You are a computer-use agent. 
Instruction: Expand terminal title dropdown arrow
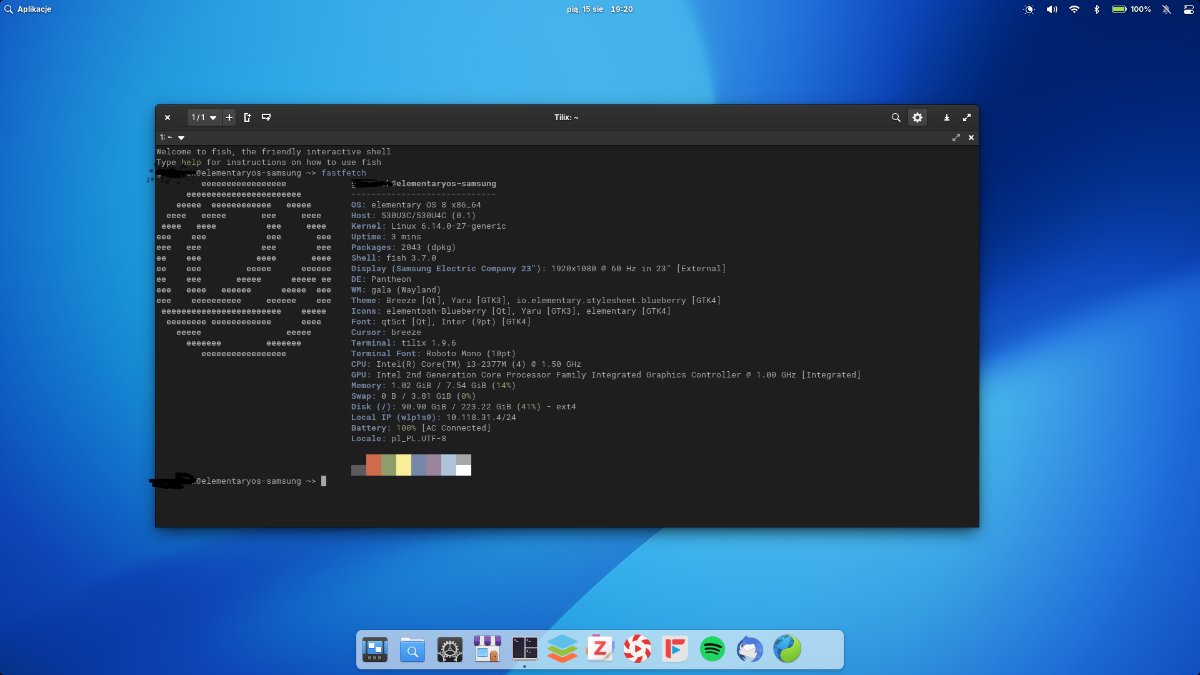click(x=181, y=137)
